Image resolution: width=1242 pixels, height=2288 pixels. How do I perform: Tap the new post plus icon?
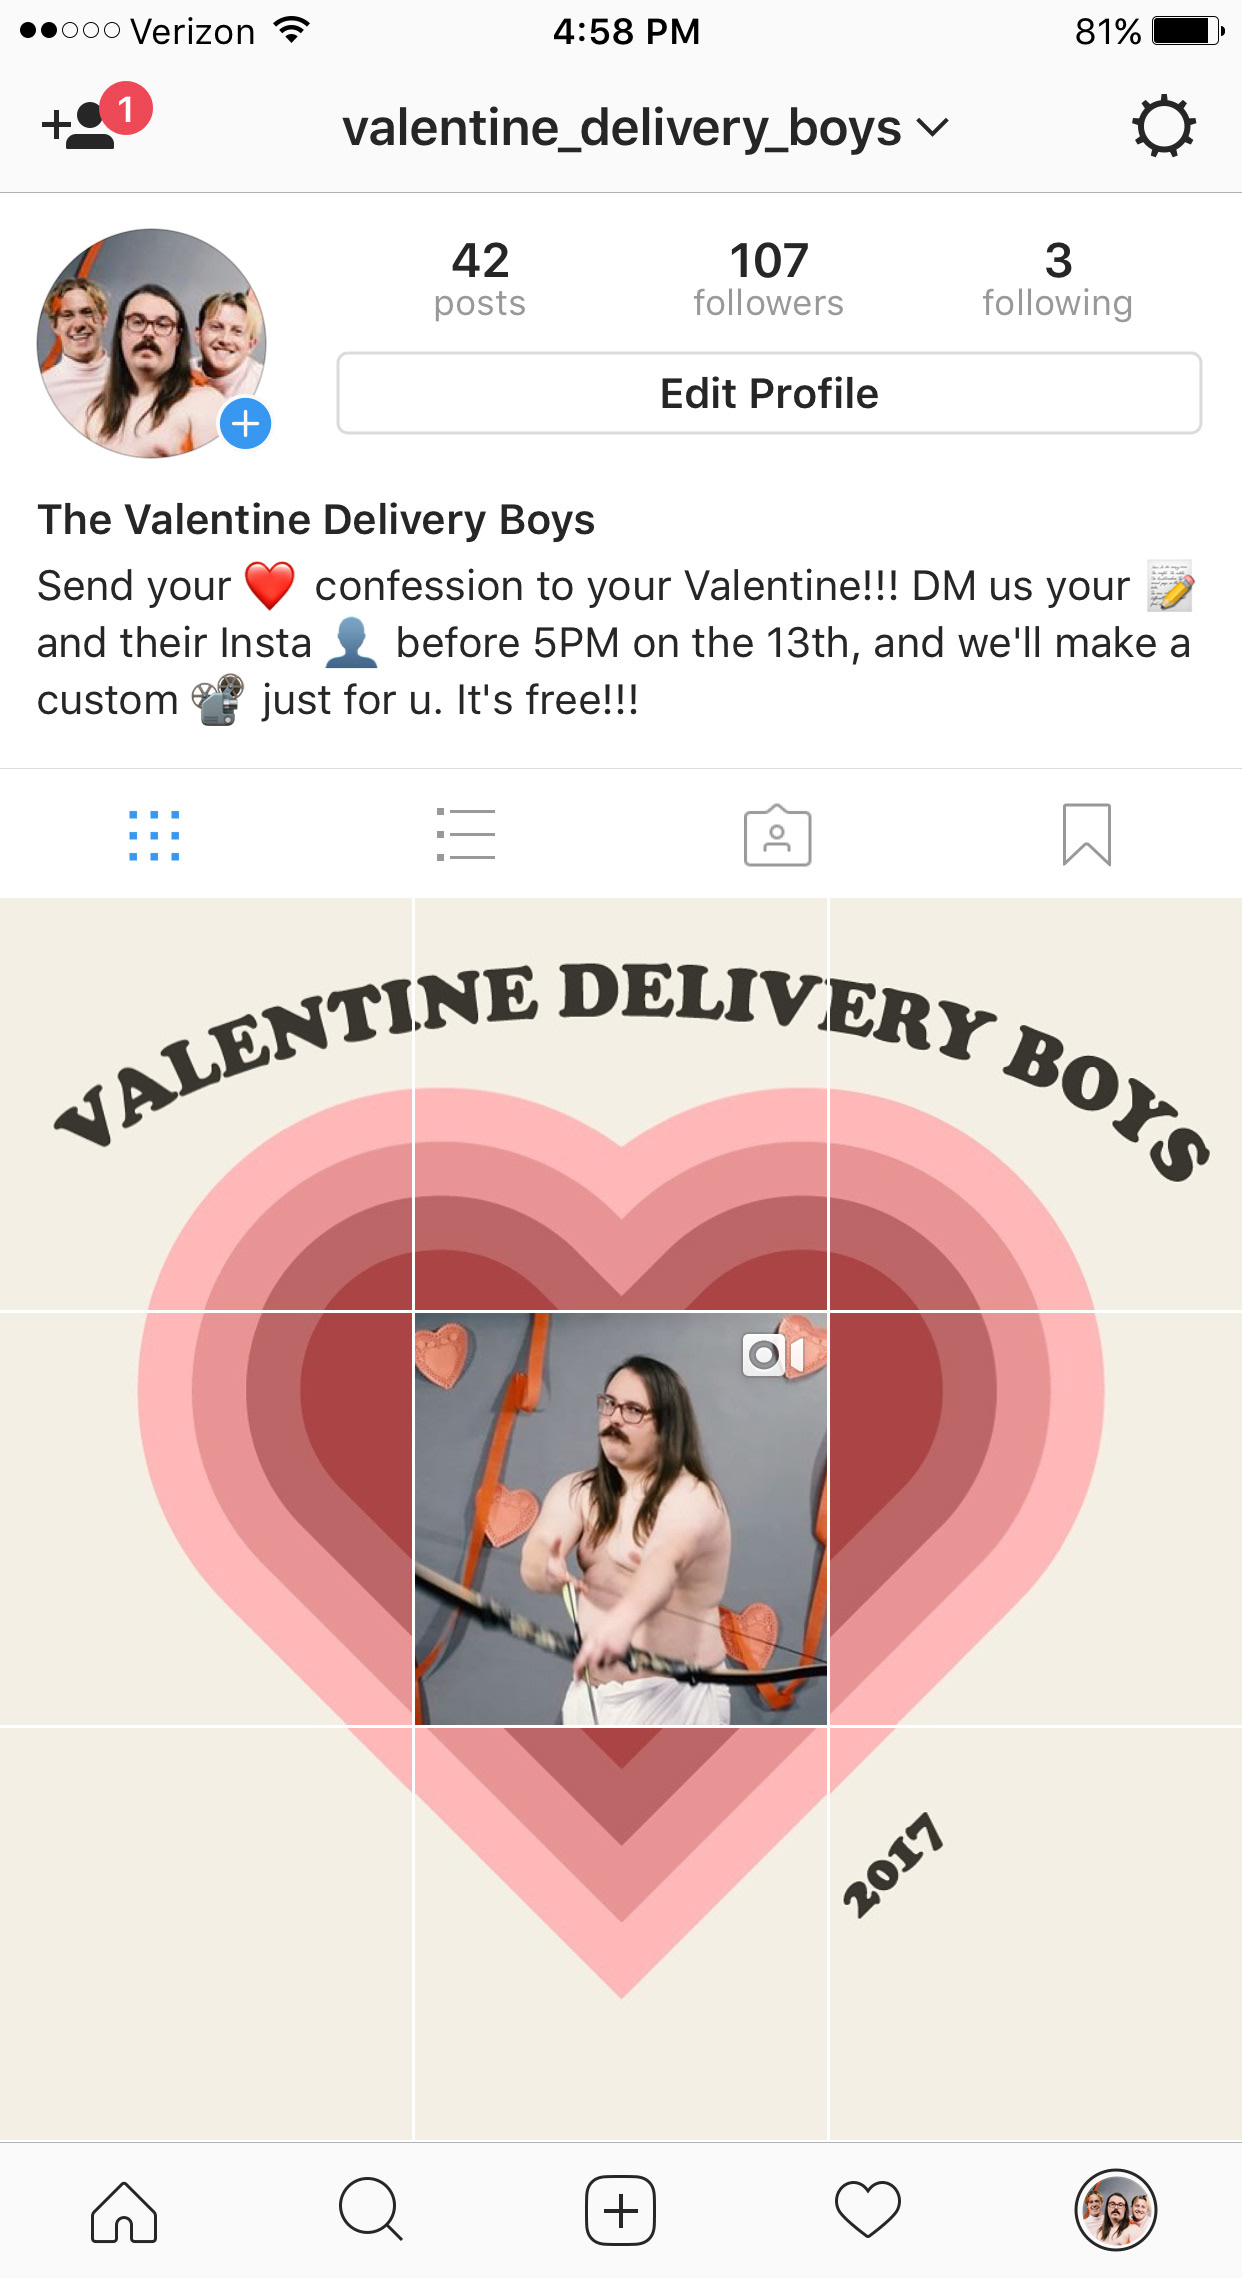(x=620, y=2210)
